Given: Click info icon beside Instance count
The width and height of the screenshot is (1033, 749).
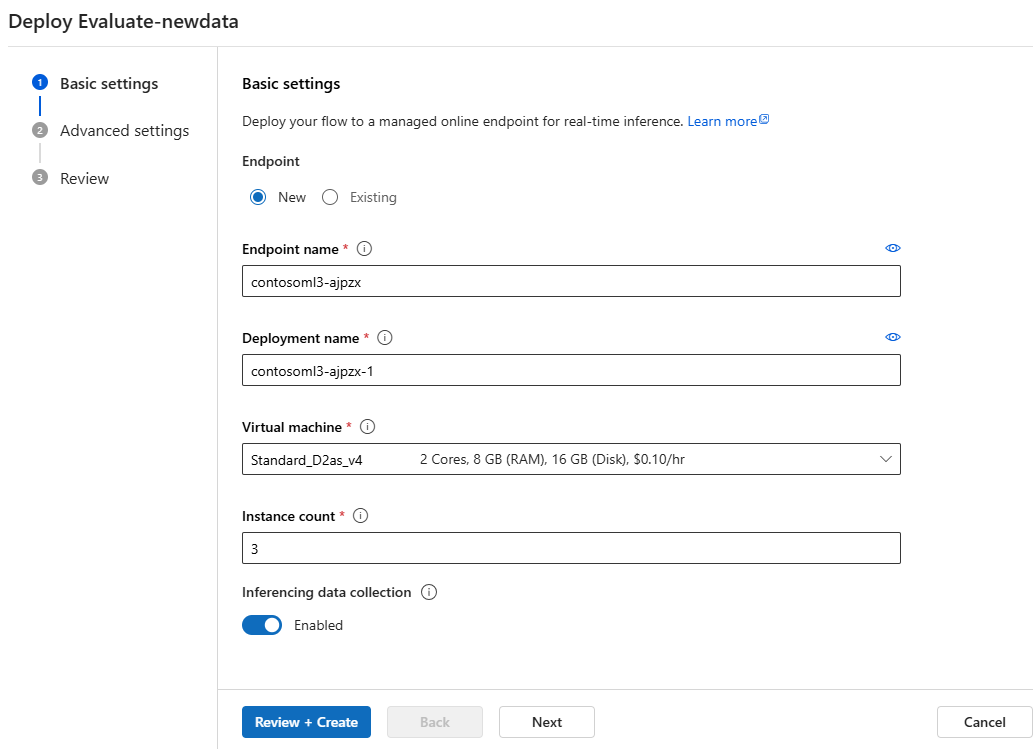Looking at the screenshot, I should coord(361,516).
